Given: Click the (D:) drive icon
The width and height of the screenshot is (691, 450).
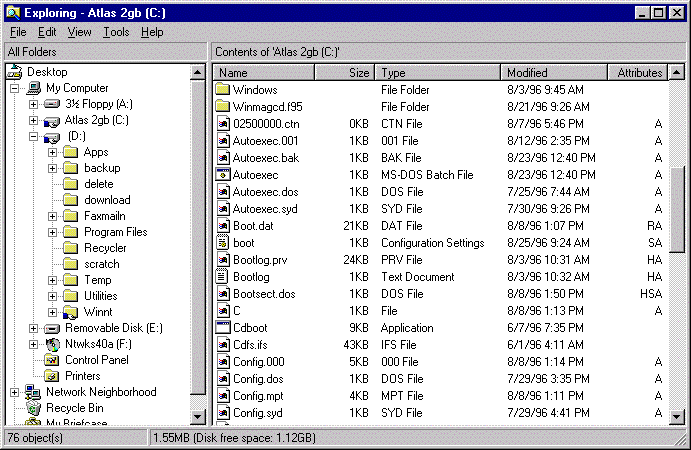Looking at the screenshot, I should click(x=52, y=137).
